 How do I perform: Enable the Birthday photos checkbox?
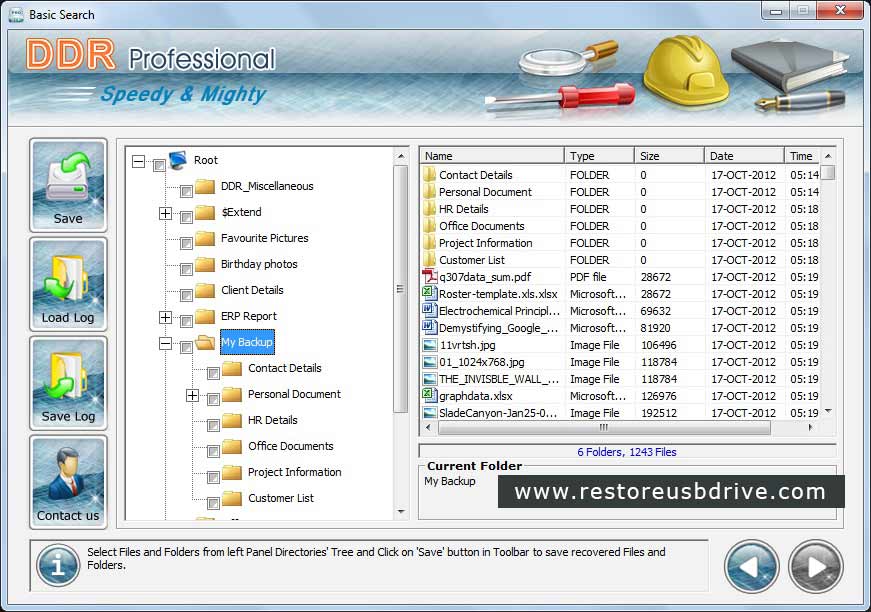pos(187,269)
